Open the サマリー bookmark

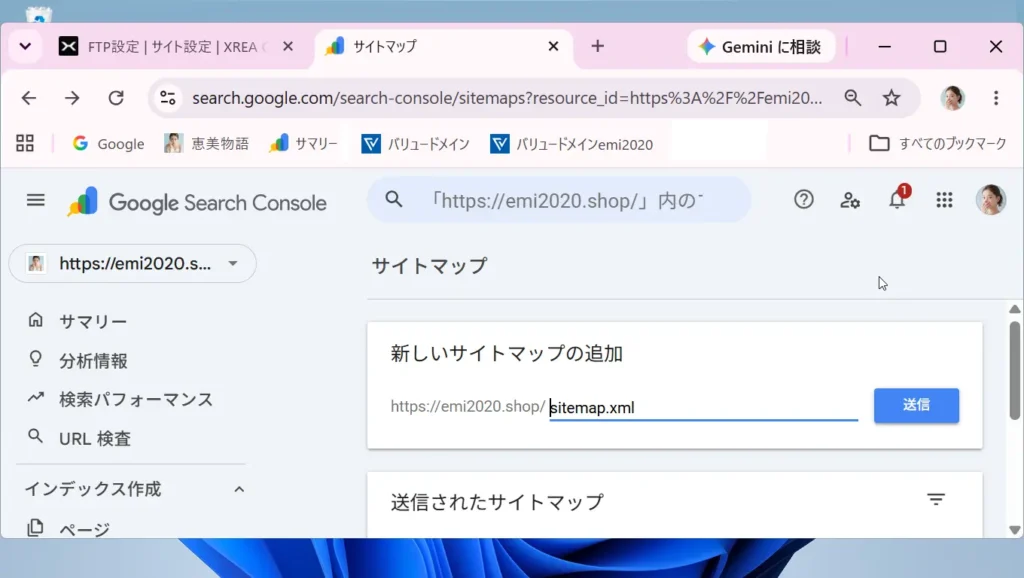tap(304, 144)
